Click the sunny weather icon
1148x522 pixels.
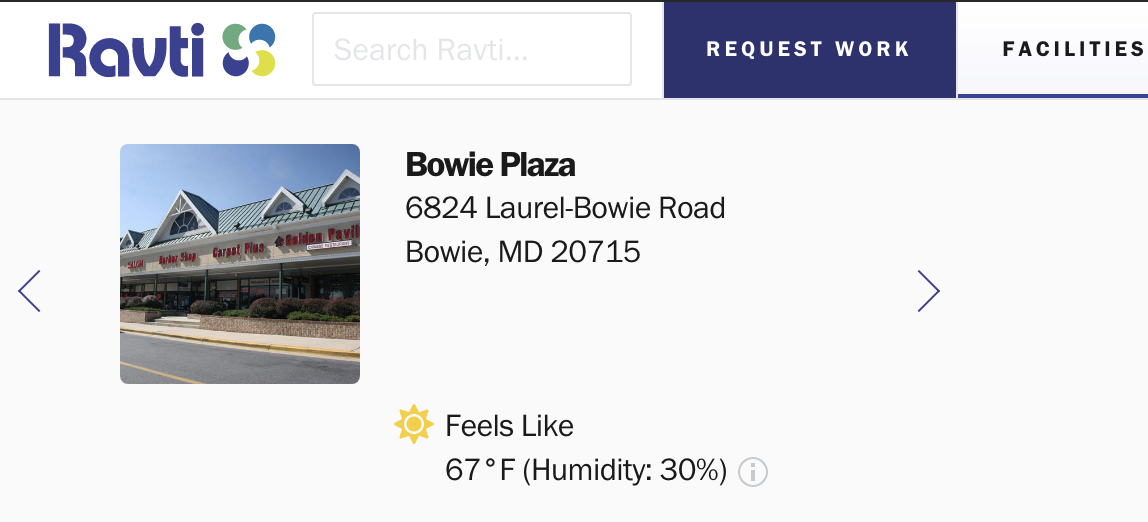[x=414, y=424]
